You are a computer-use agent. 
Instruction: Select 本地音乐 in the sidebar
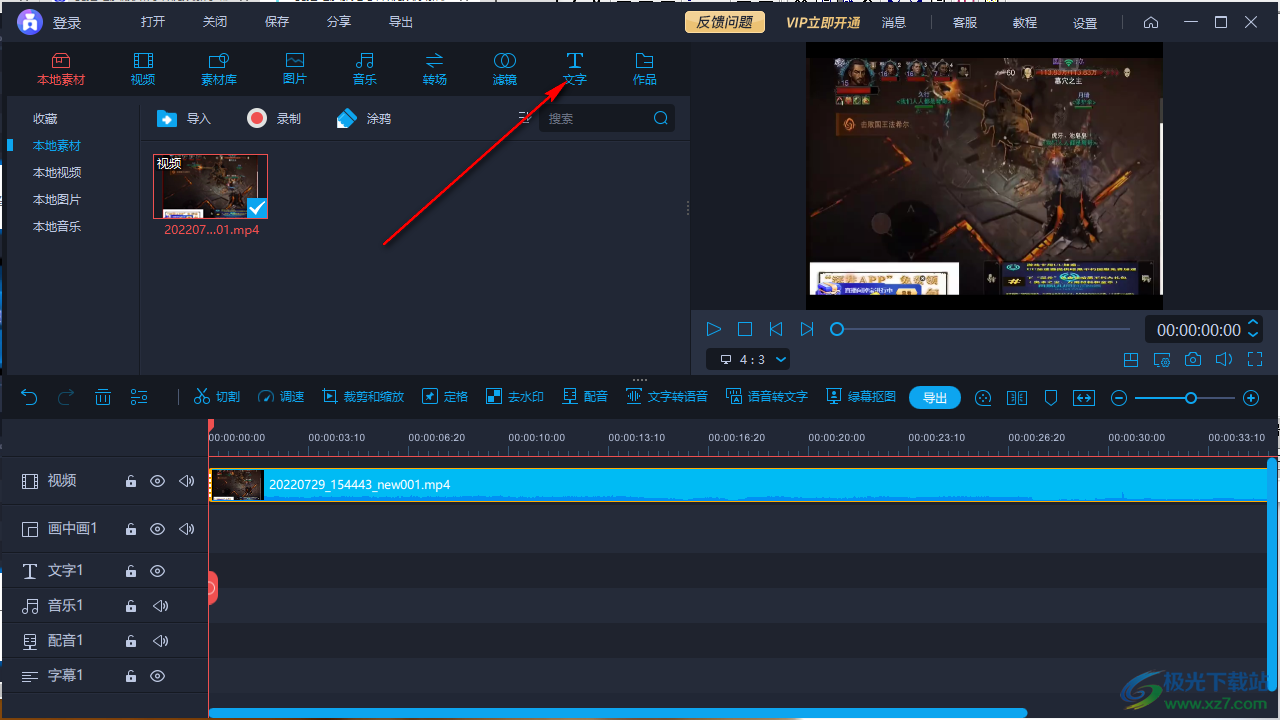[57, 226]
